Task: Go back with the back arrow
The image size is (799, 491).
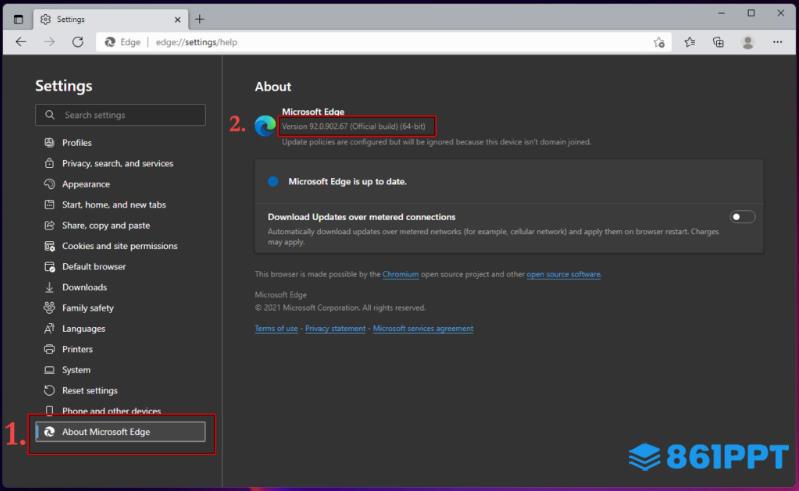Action: pos(21,42)
